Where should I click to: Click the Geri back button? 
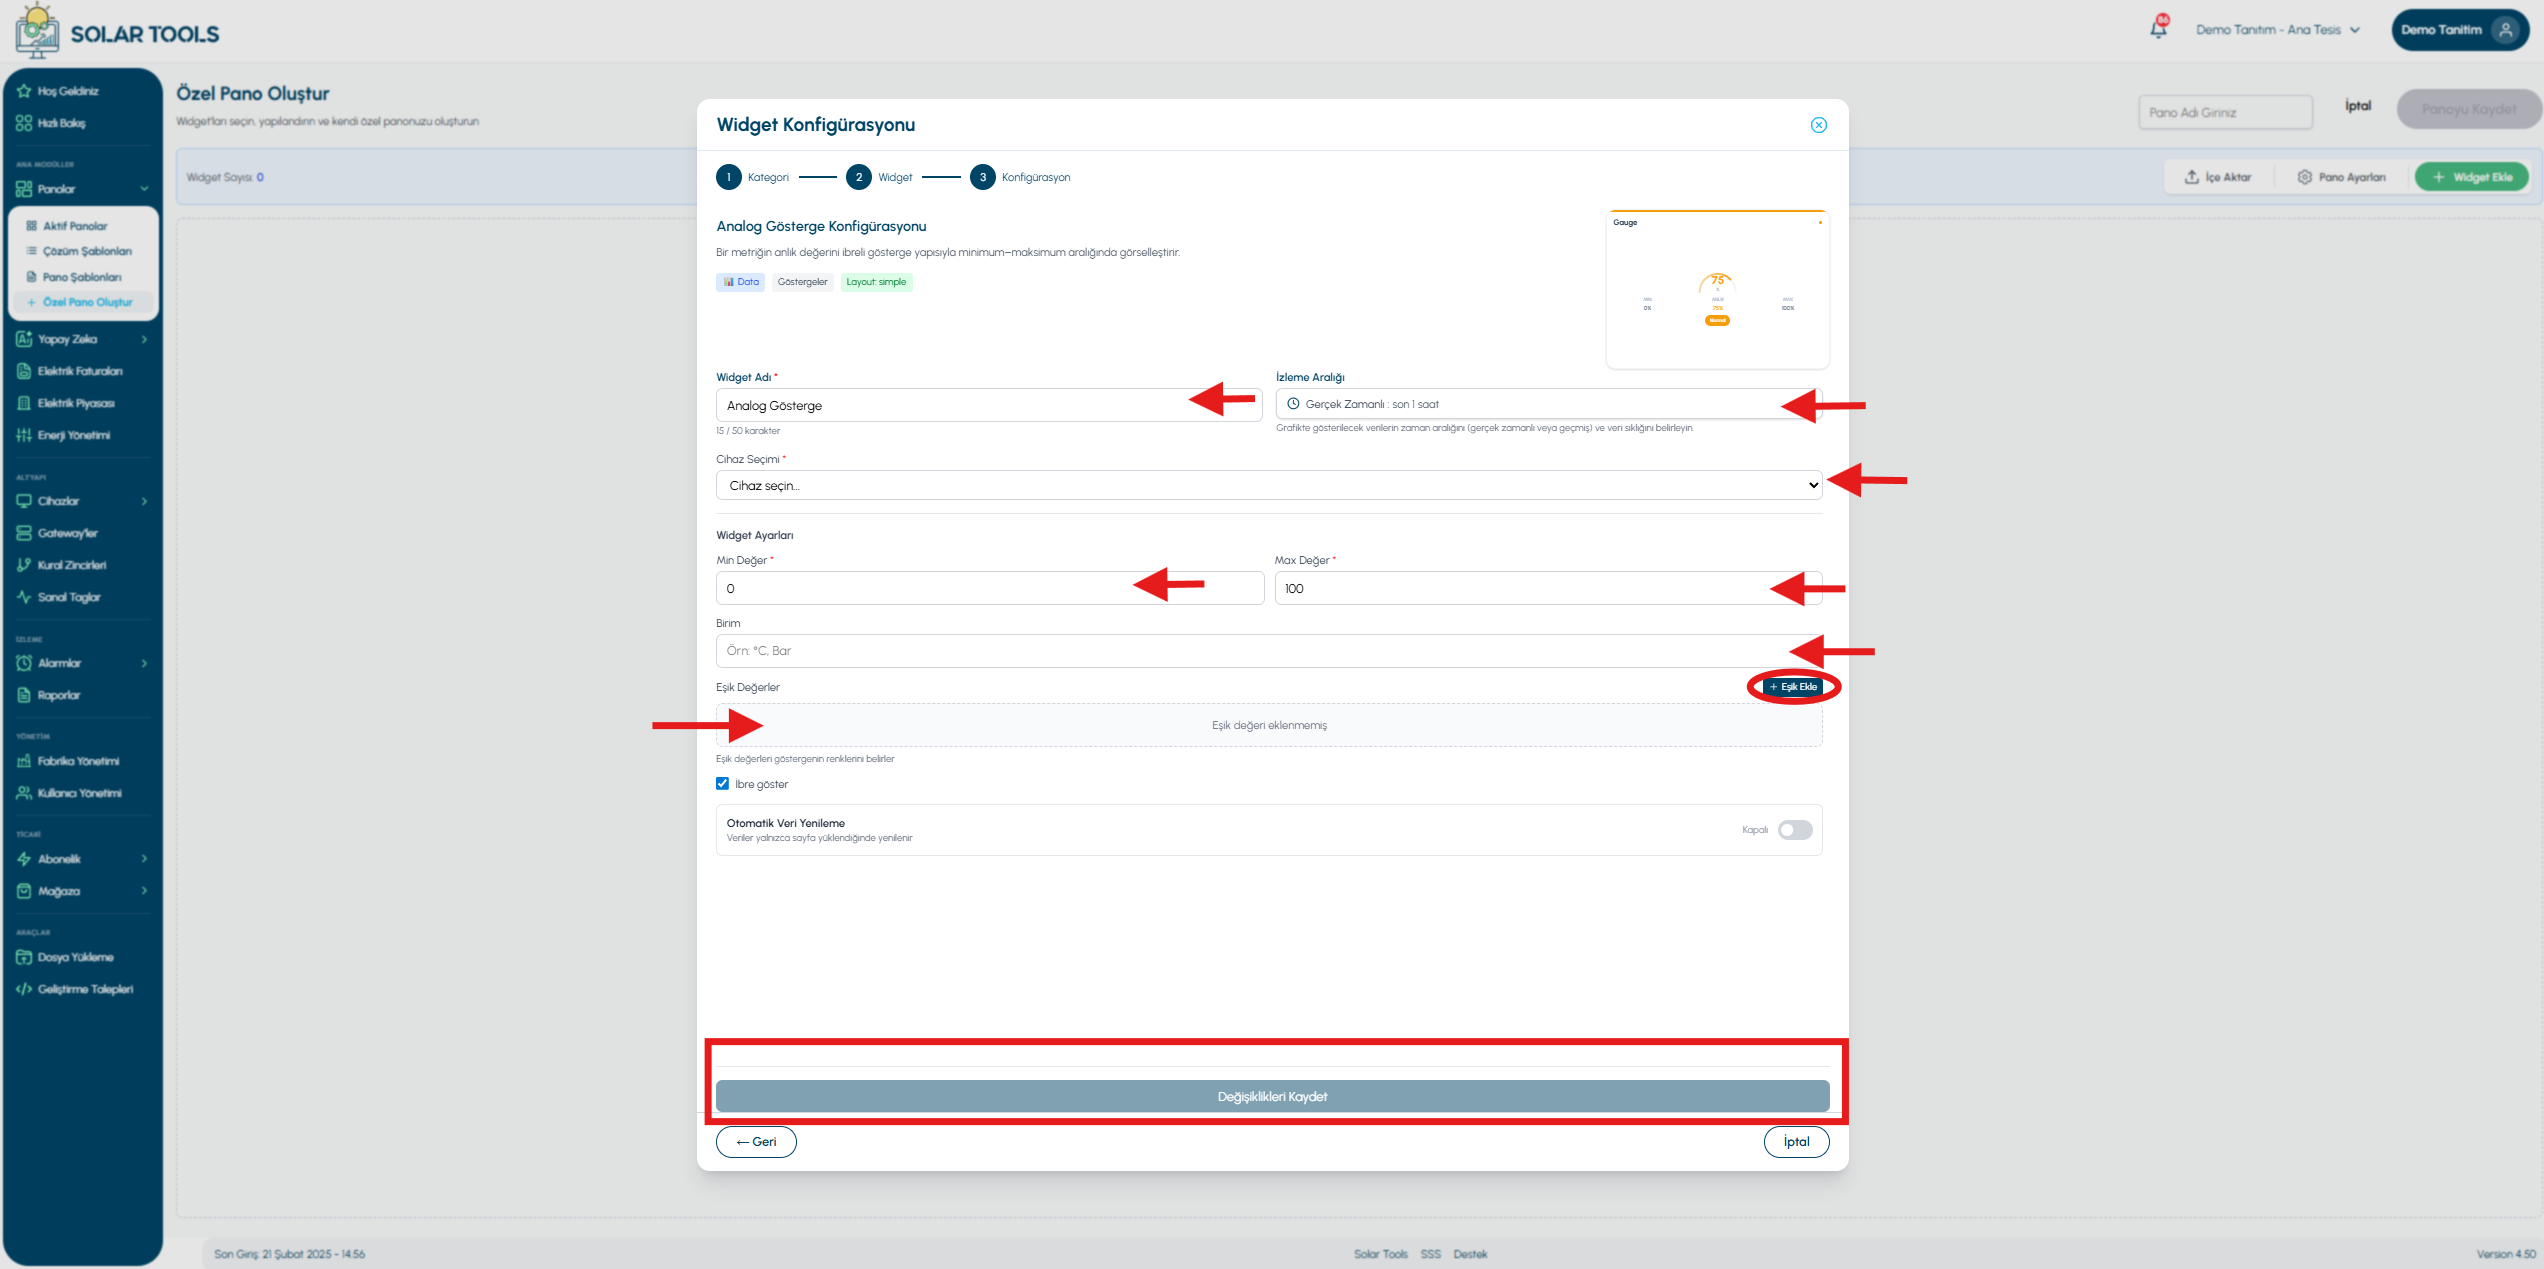point(756,1142)
